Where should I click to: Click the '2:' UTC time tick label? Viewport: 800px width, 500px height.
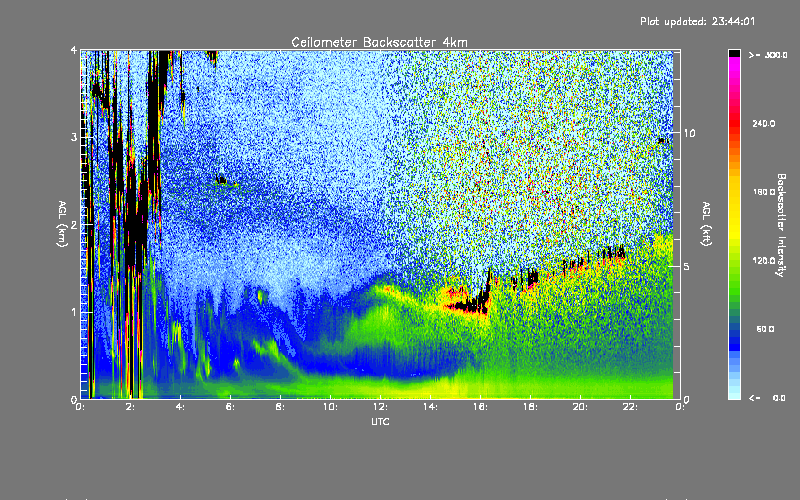(131, 407)
